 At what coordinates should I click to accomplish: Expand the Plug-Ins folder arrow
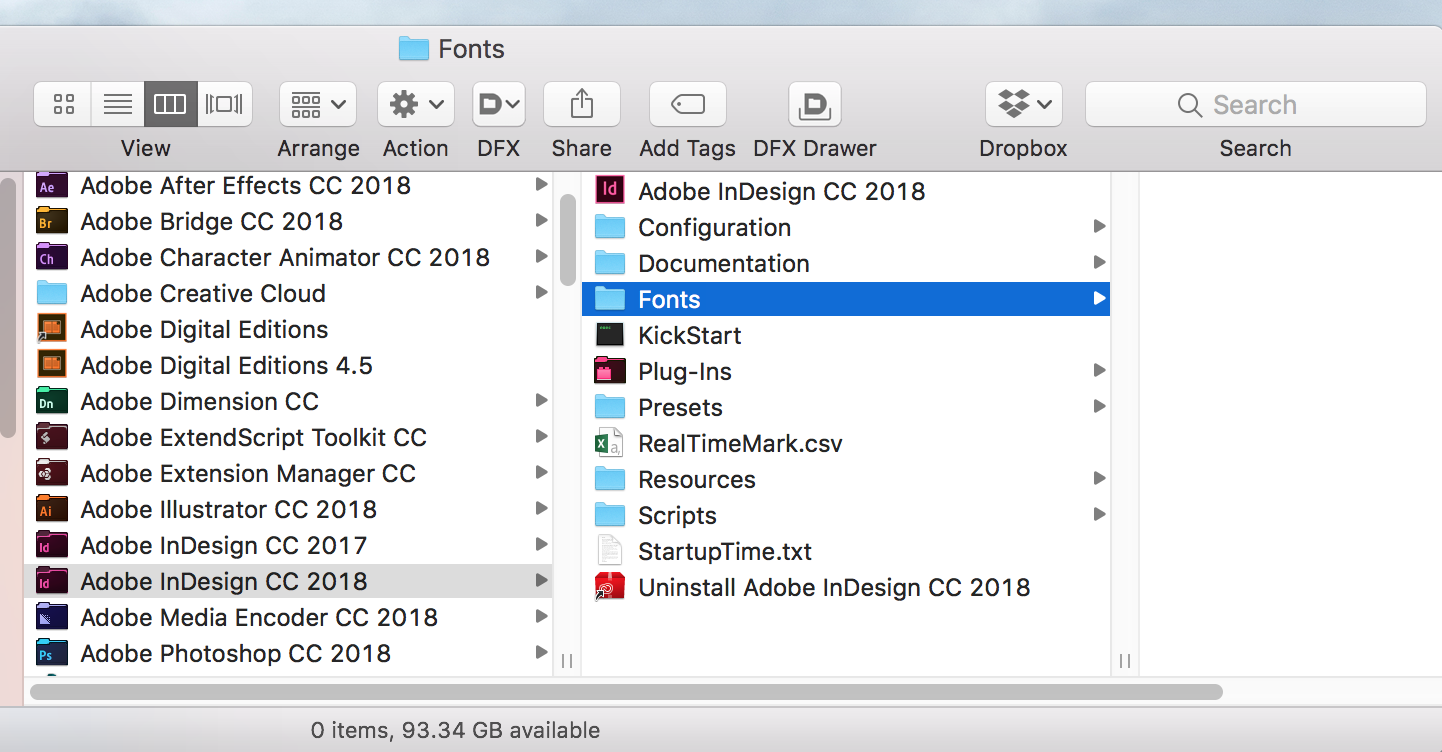[x=1099, y=371]
